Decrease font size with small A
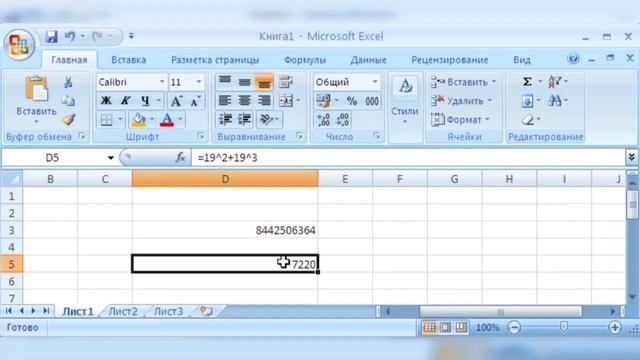 (195, 101)
